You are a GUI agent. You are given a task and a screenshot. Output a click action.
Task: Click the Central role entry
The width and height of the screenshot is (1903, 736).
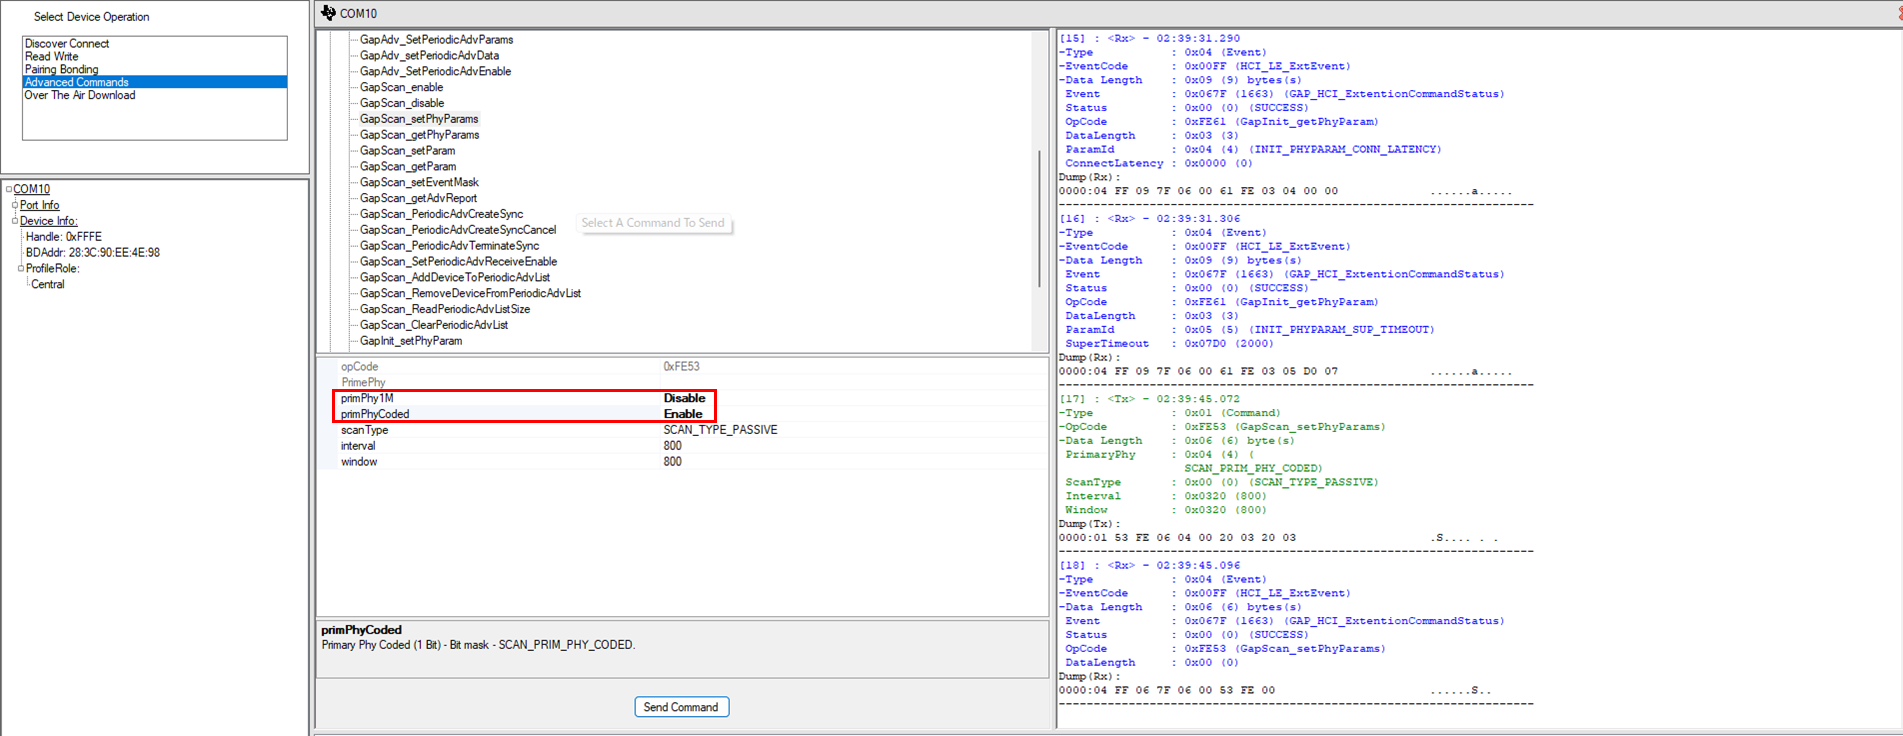coord(47,285)
